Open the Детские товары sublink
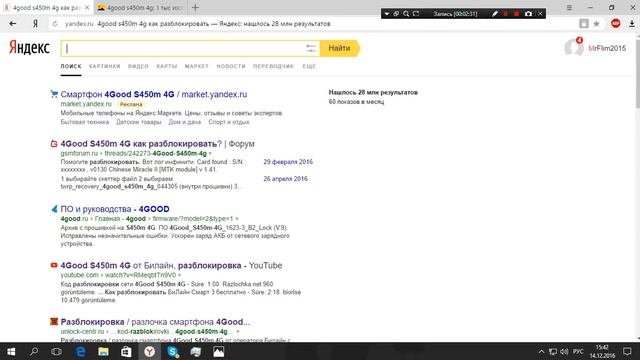This screenshot has height=360, width=640. [x=139, y=122]
